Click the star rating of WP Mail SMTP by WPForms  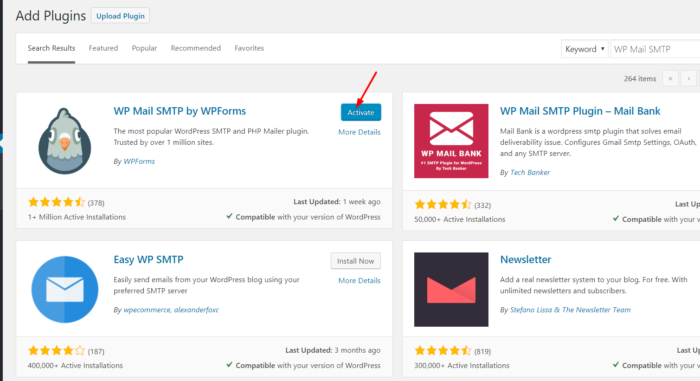tap(56, 202)
